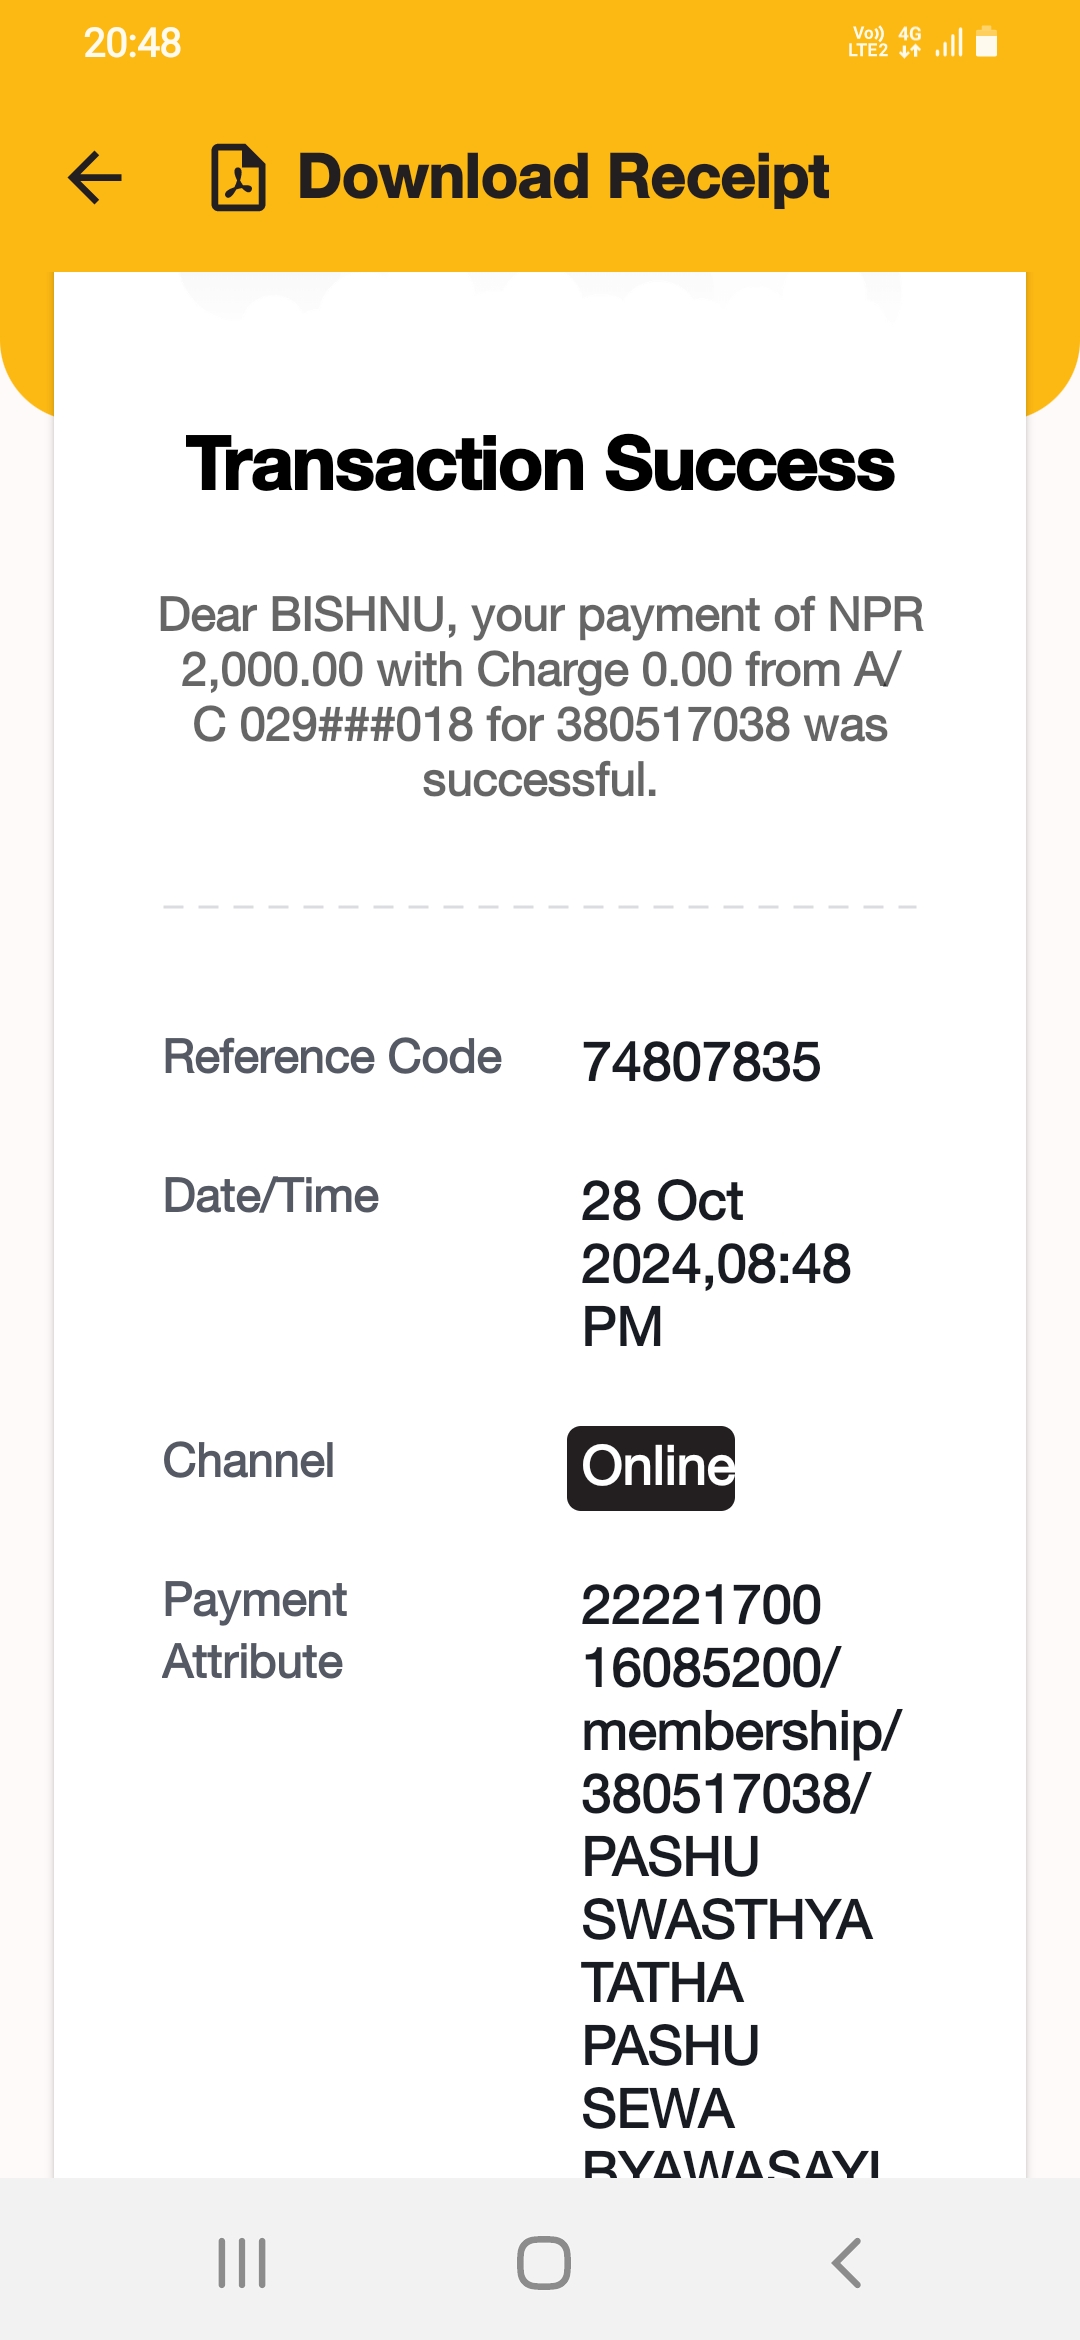
Task: Tap the back arrow in header
Action: pyautogui.click(x=95, y=178)
